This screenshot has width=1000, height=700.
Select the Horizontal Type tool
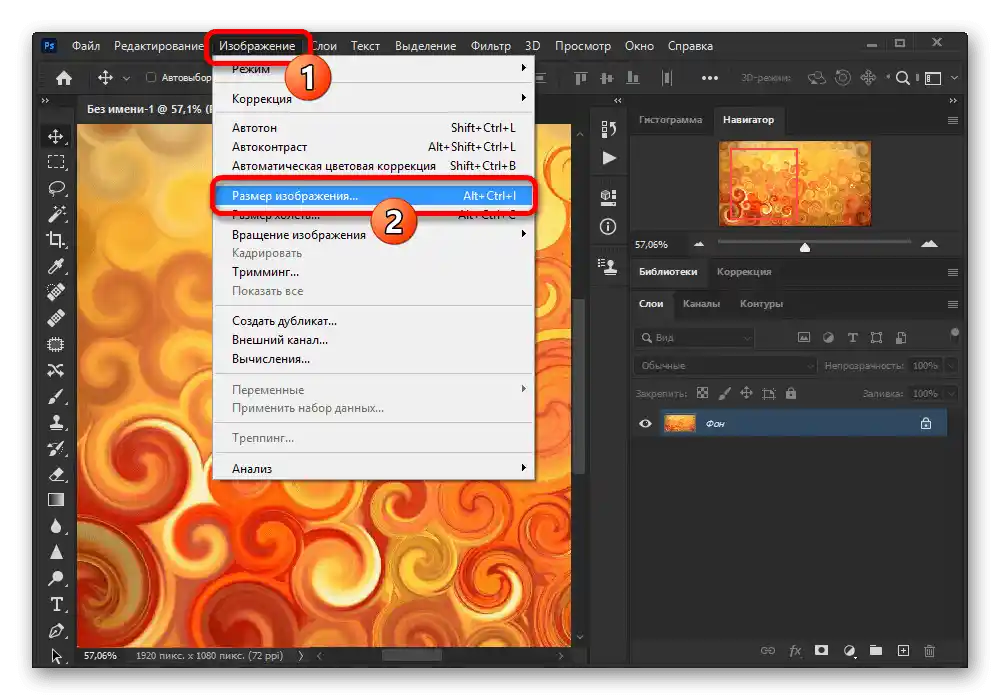55,604
